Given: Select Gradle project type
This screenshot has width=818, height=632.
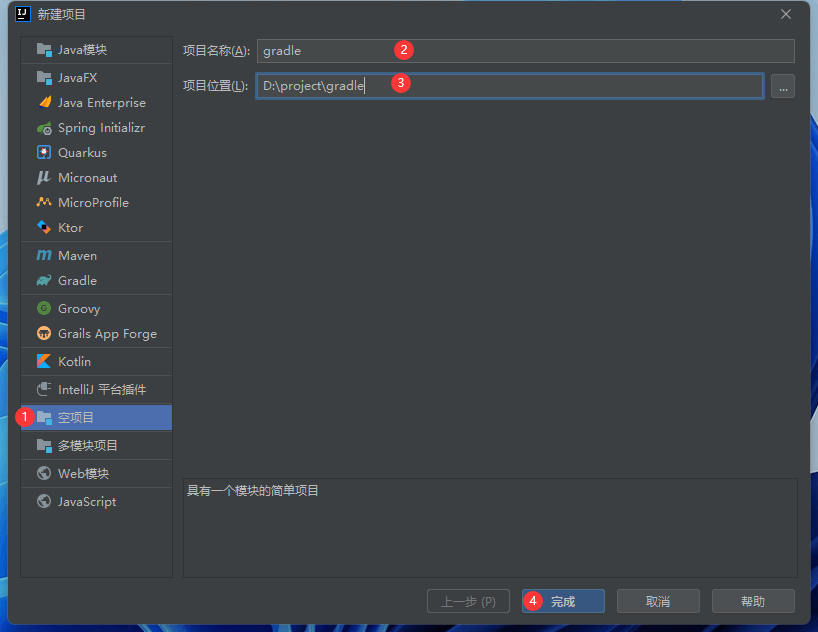Looking at the screenshot, I should [97, 281].
